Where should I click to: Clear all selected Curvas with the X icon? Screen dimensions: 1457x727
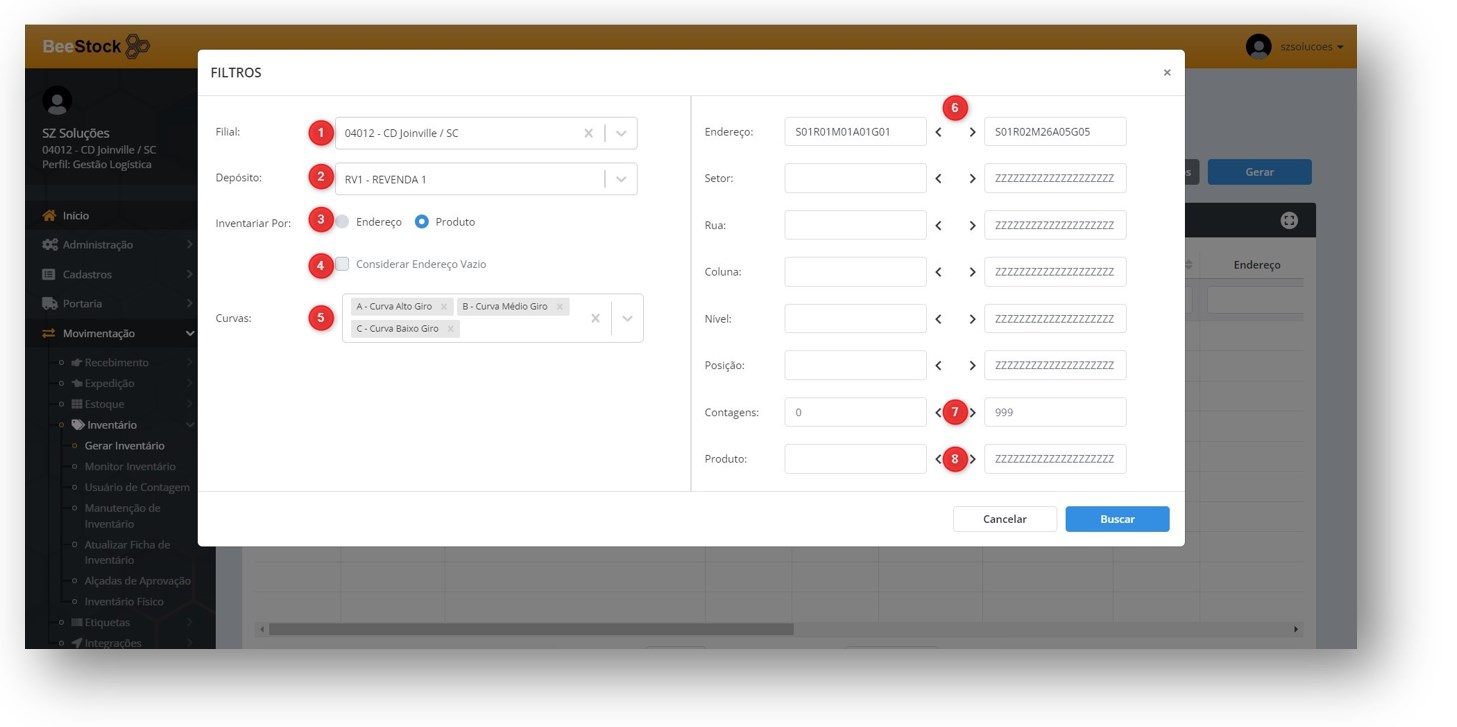[595, 318]
